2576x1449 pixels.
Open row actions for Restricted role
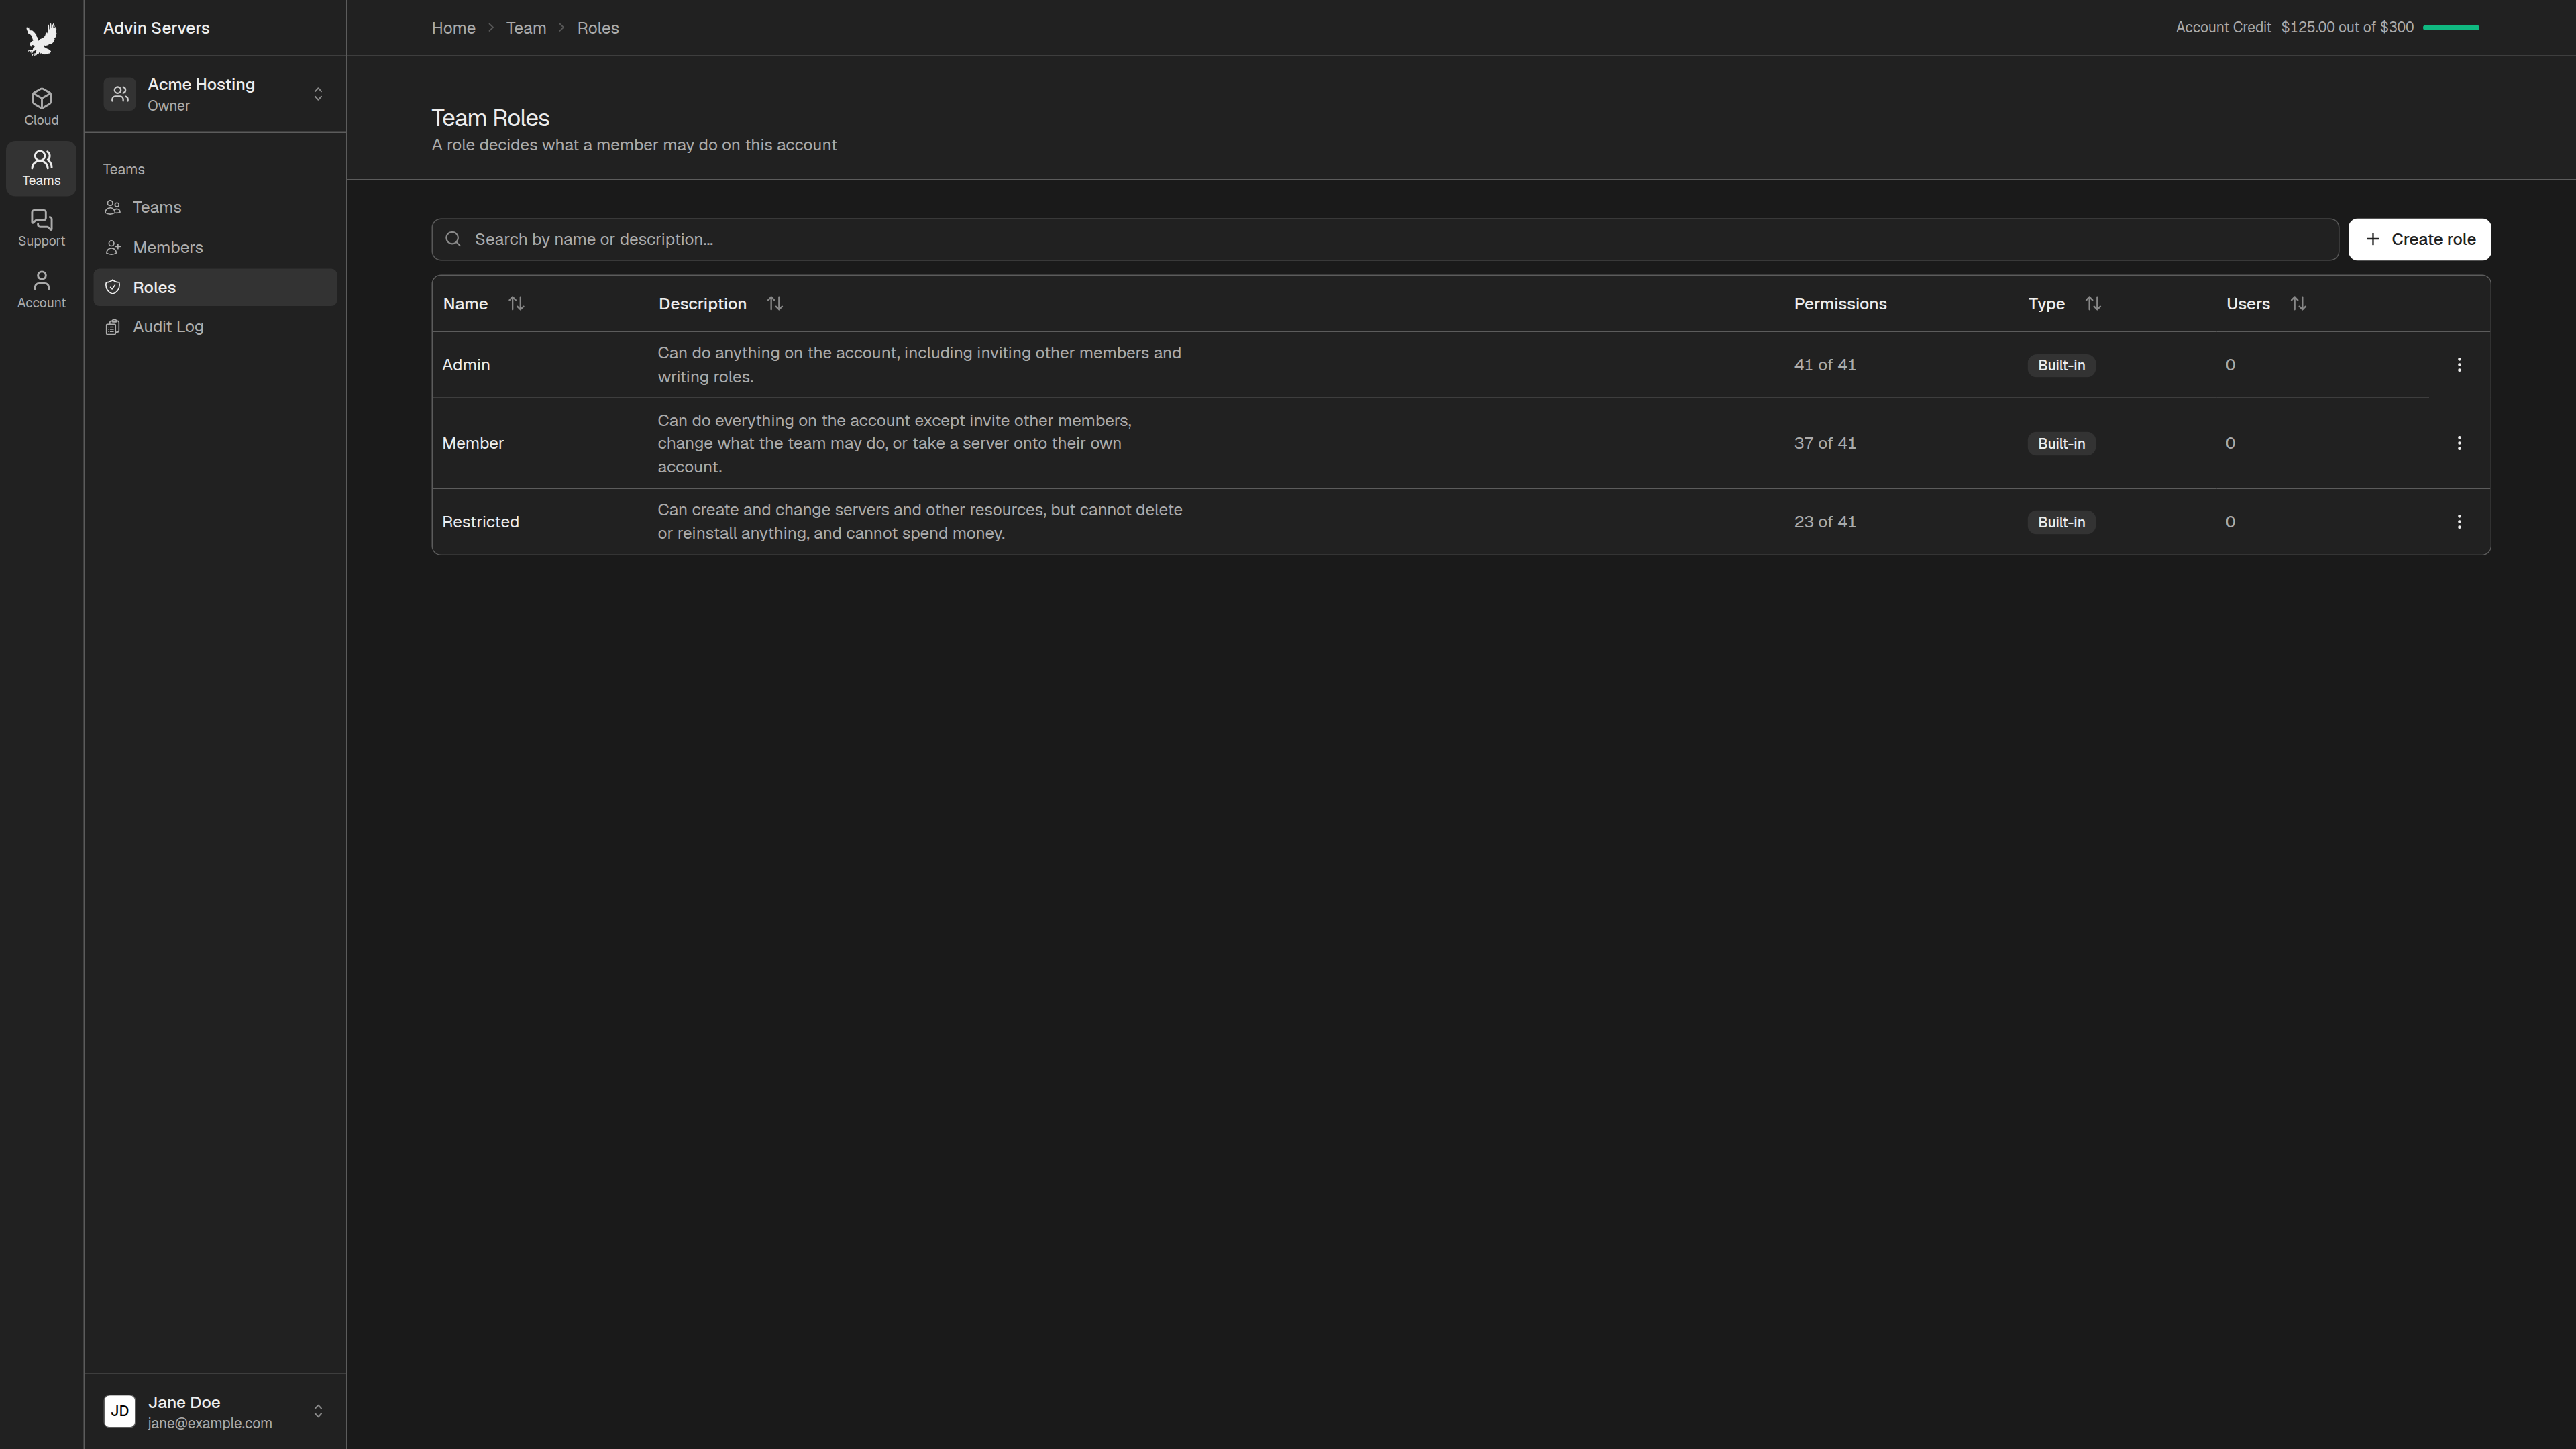tap(2459, 522)
